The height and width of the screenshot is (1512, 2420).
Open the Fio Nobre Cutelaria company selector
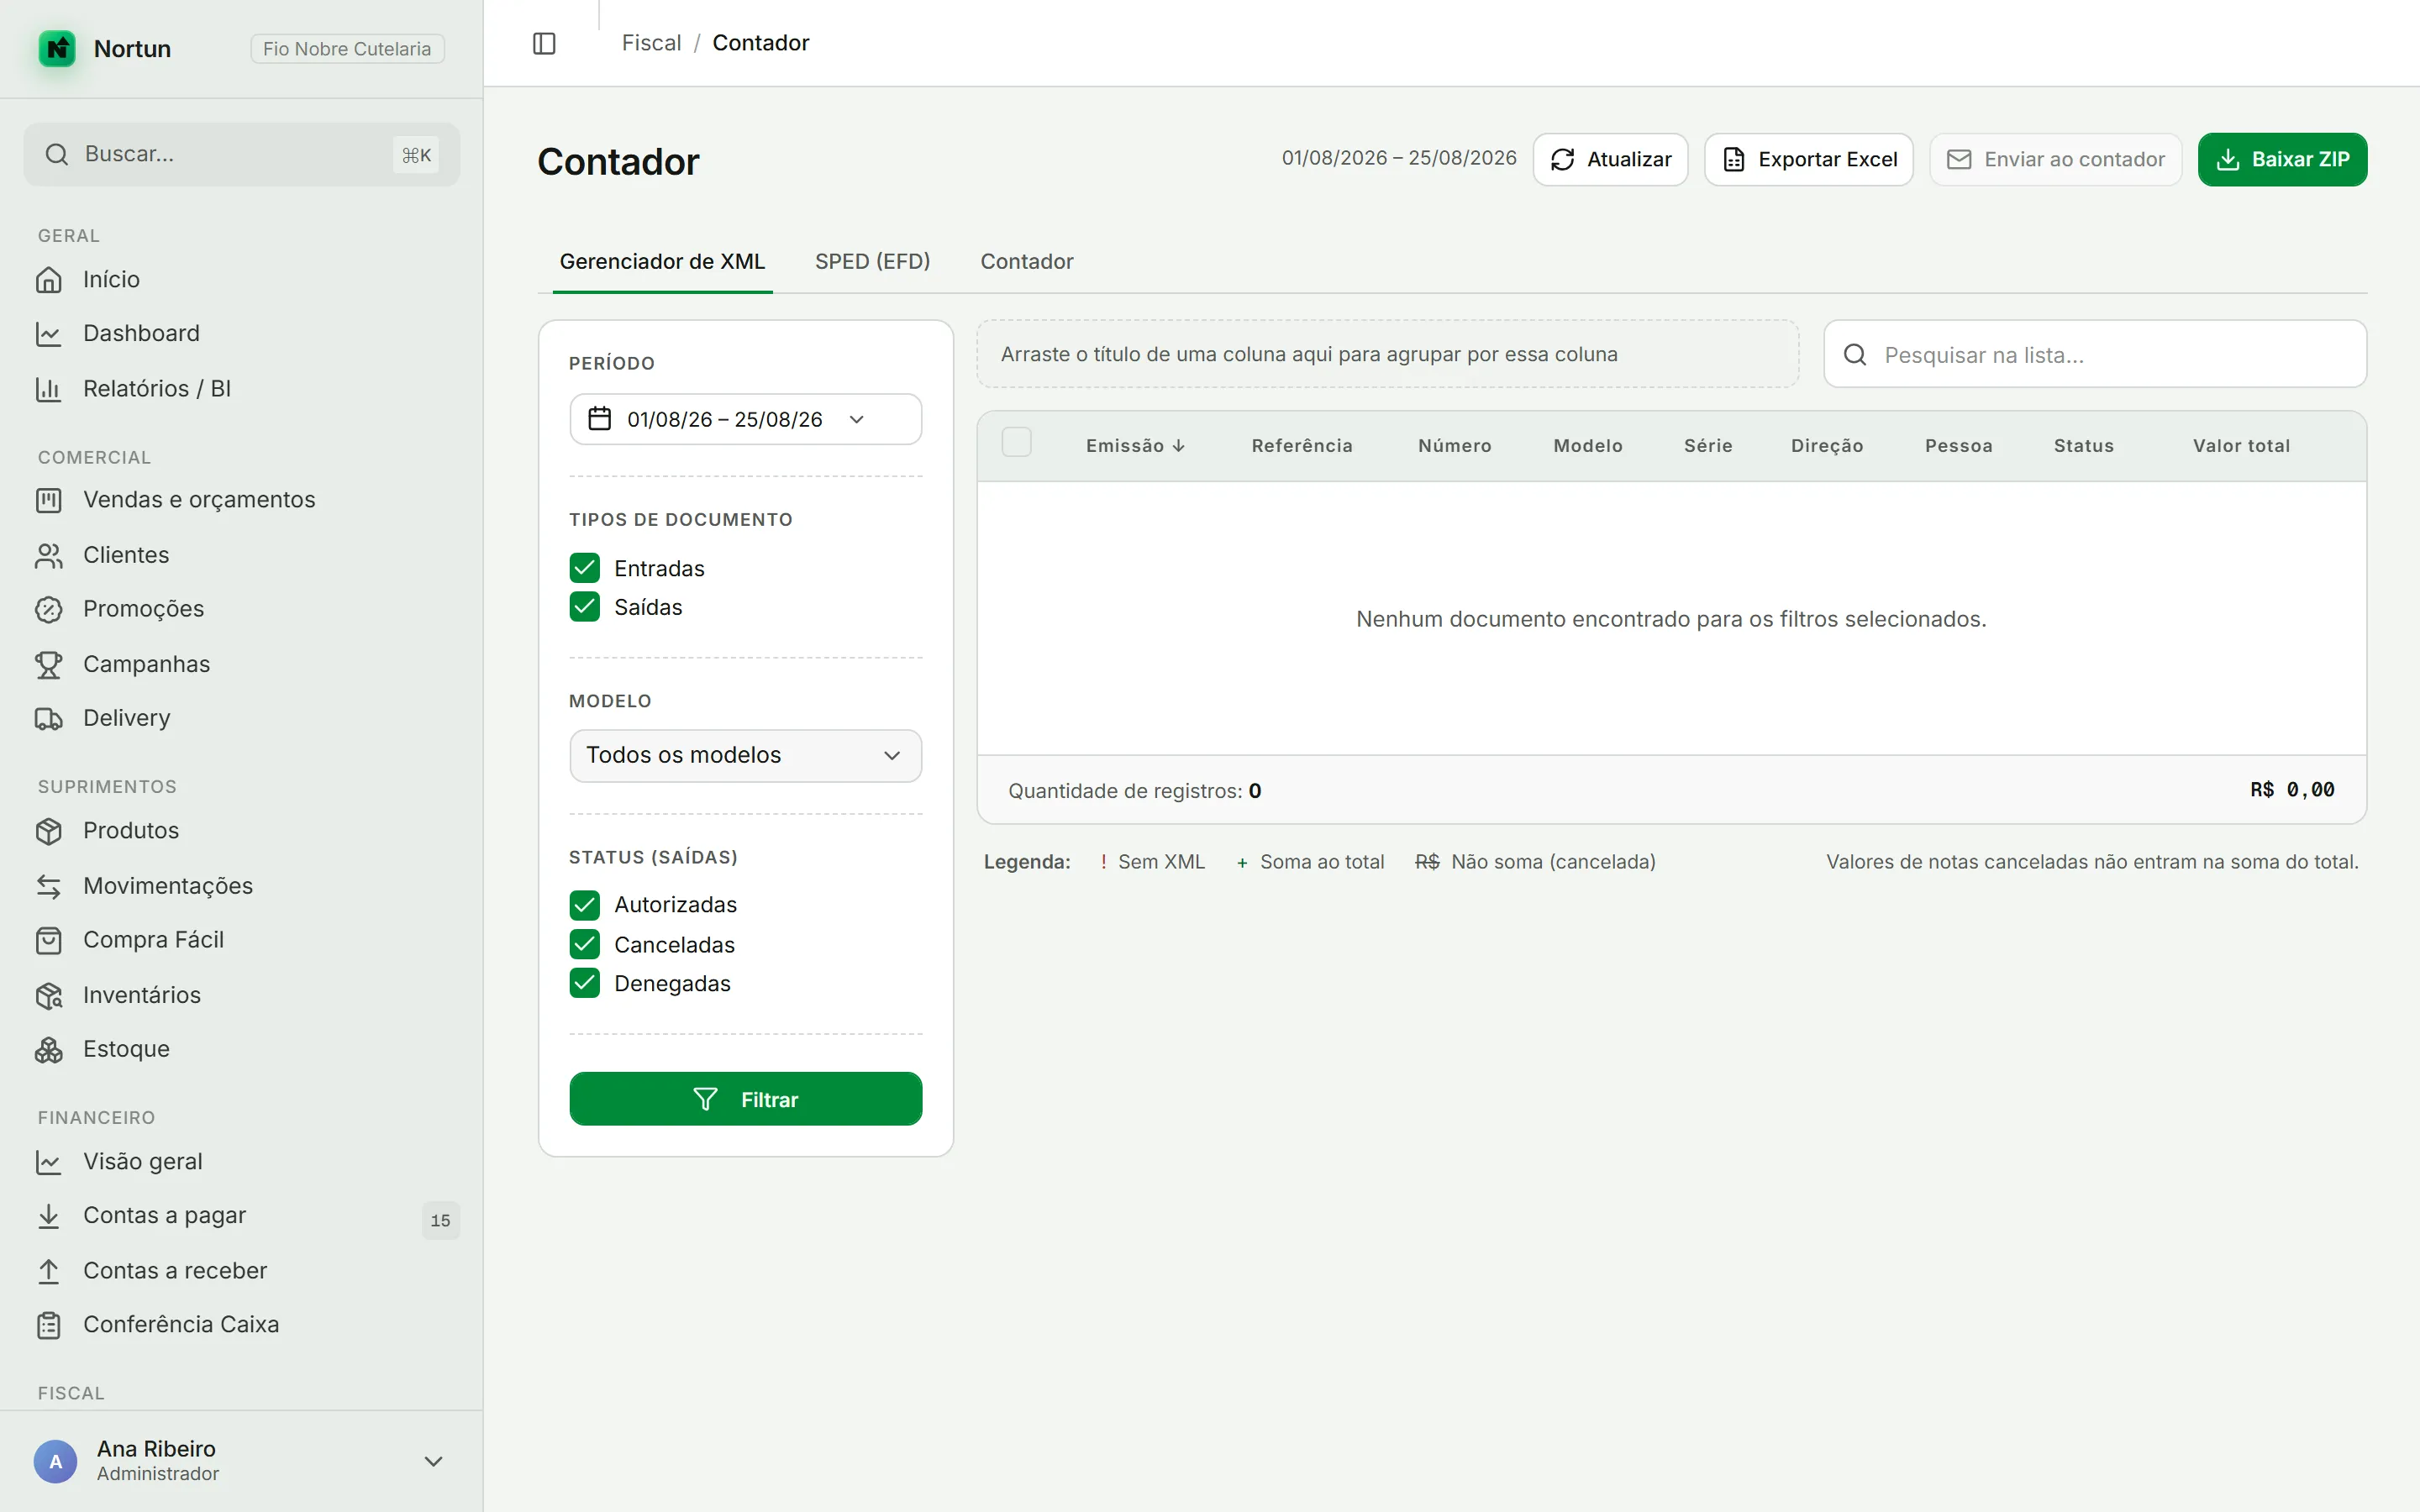click(347, 49)
